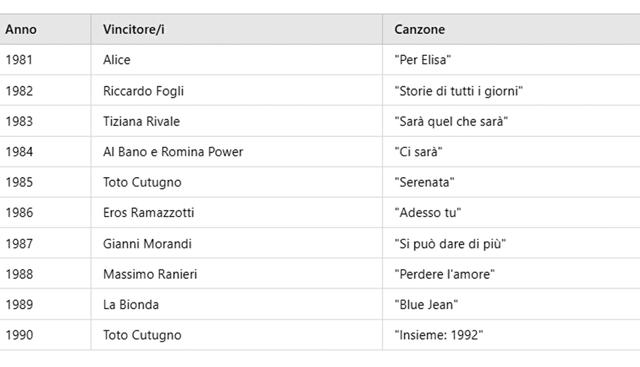Click the "Insieme: 1992" song cell
Image resolution: width=640 pixels, height=367 pixels.
(x=511, y=335)
